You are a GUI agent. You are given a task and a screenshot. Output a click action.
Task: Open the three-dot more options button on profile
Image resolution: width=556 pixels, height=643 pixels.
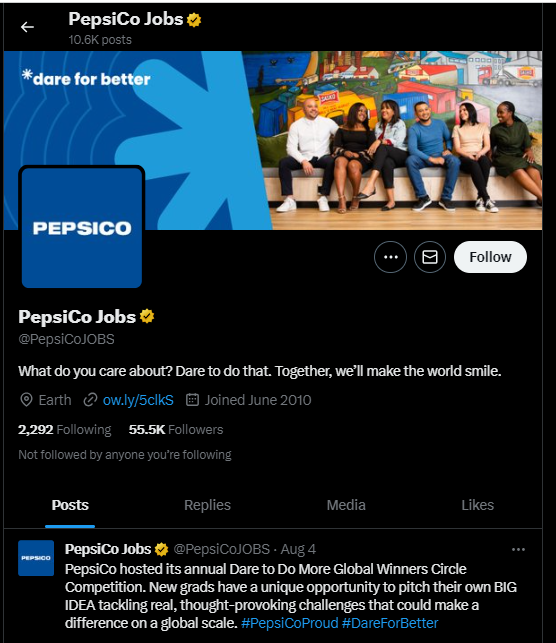390,257
